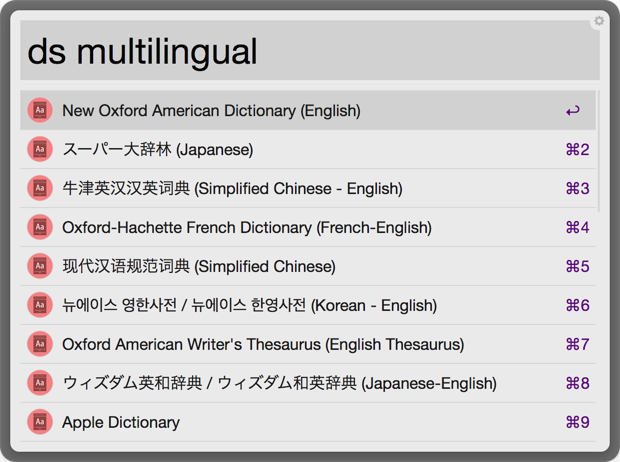This screenshot has height=462, width=620.
Task: Click dictionary icon beside ウィズダム英和辞典 result
Action: coord(40,383)
